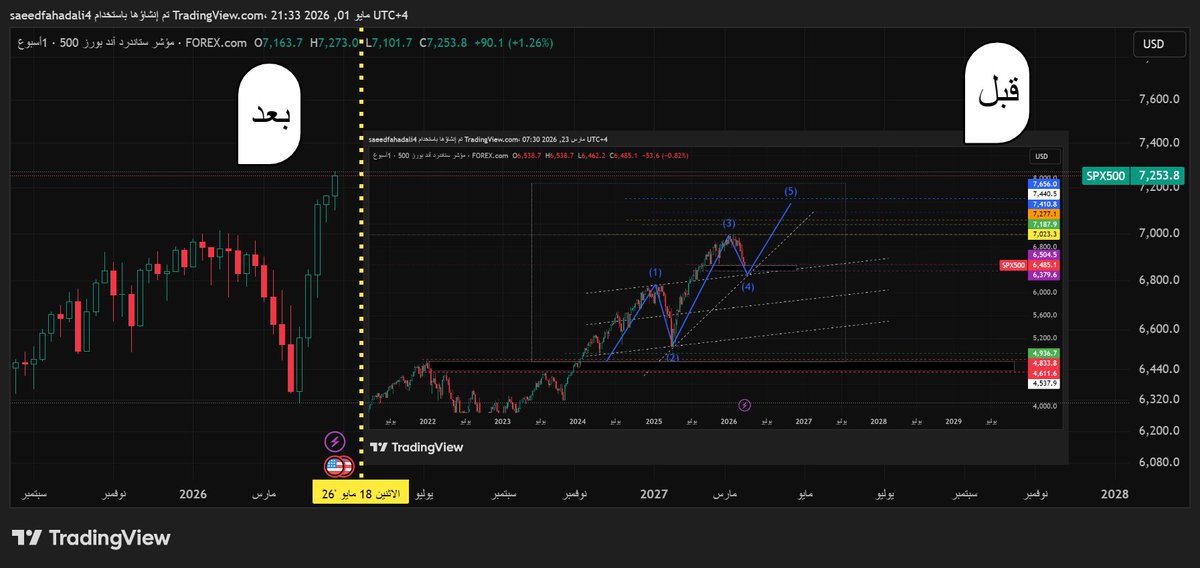Click the wave (2) label in embedded chart
Viewport: 1200px width, 568px height.
[672, 357]
